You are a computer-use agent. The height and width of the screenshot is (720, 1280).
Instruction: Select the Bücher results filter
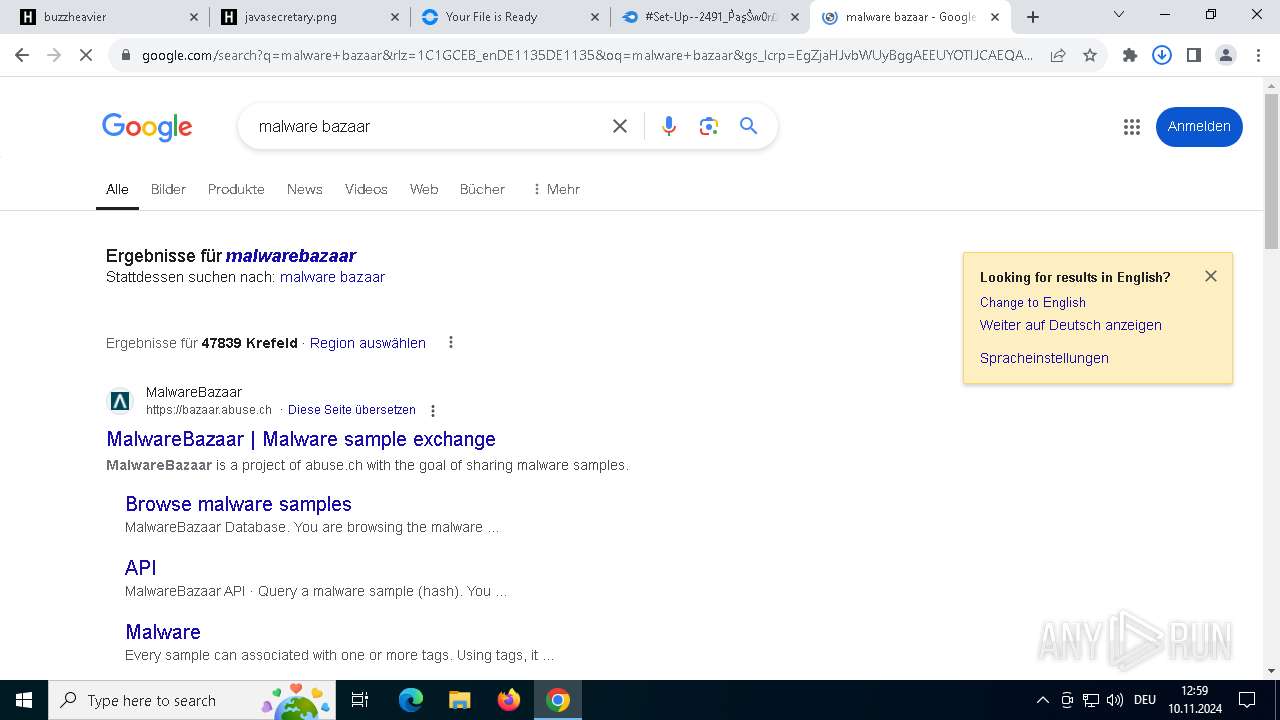482,189
